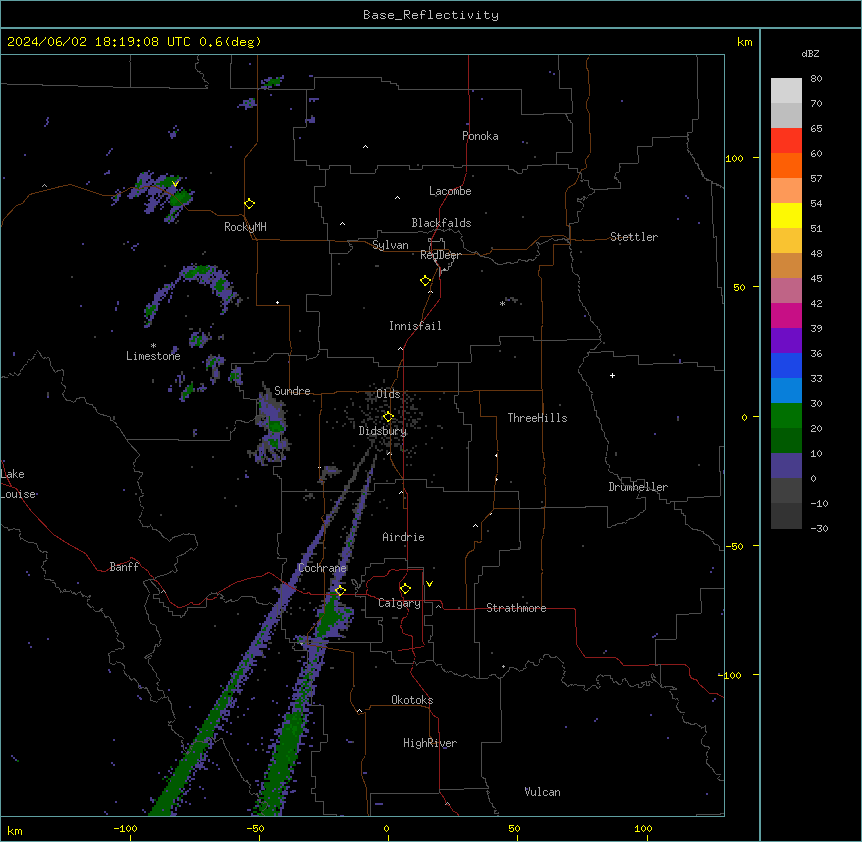Click the Stettler town label
Image resolution: width=862 pixels, height=842 pixels.
pyautogui.click(x=634, y=237)
